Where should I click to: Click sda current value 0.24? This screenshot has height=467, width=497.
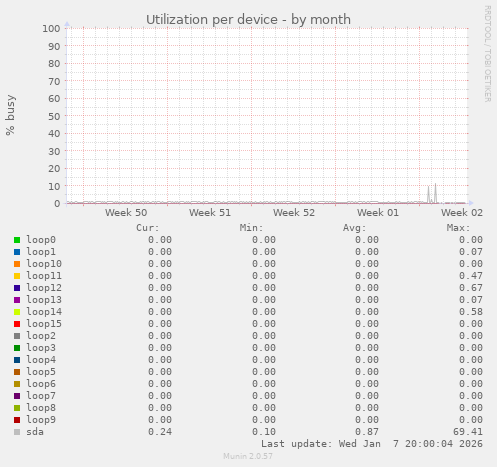[x=160, y=432]
